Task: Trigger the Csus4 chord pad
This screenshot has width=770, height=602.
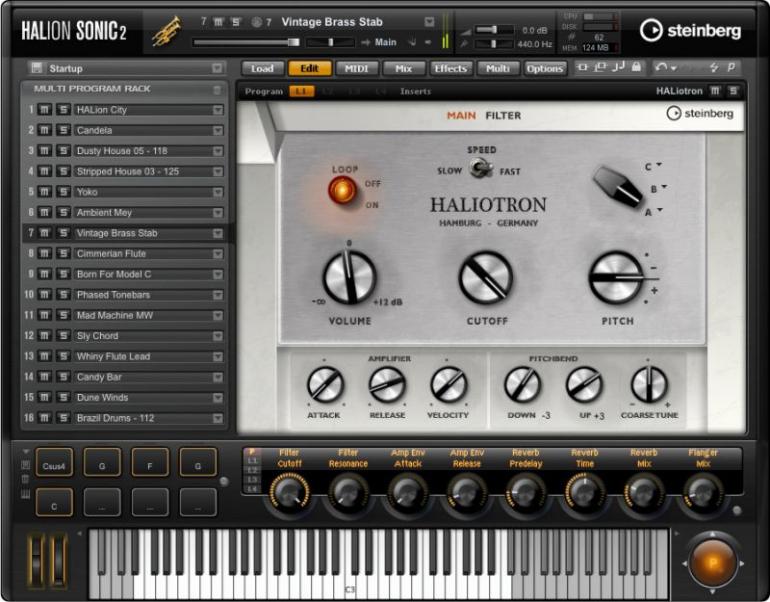Action: (x=54, y=462)
